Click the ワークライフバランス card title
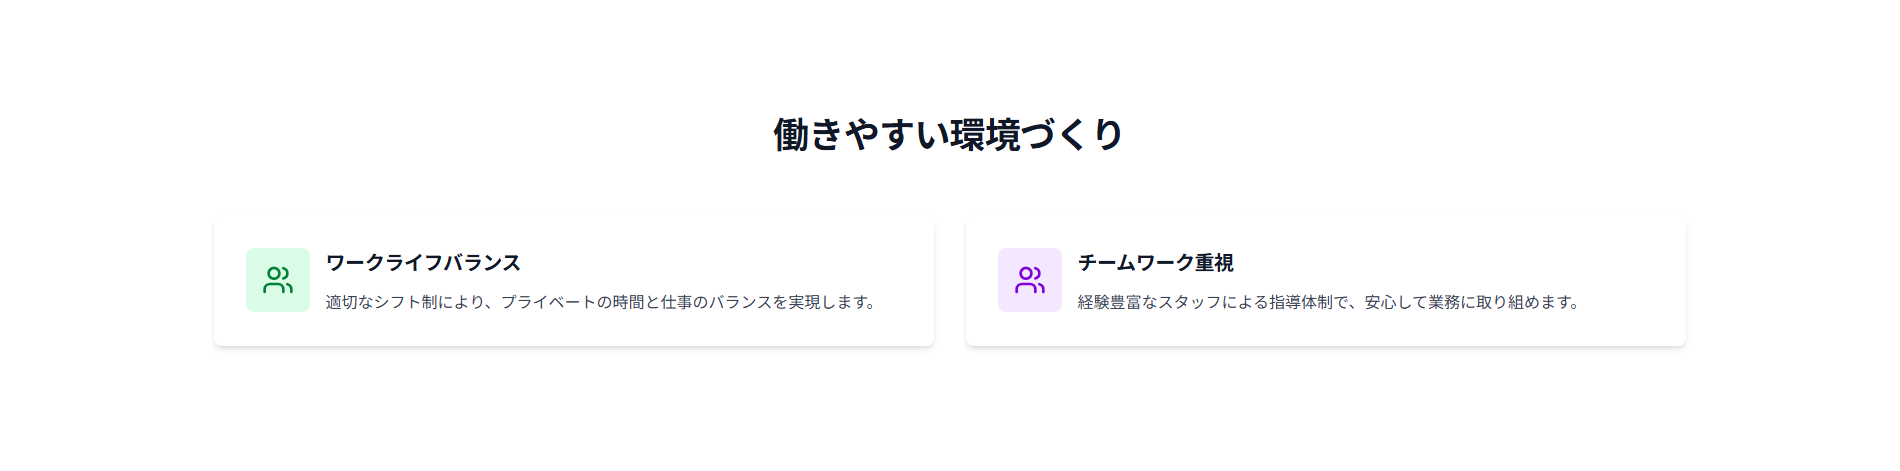The width and height of the screenshot is (1900, 471). coord(423,263)
